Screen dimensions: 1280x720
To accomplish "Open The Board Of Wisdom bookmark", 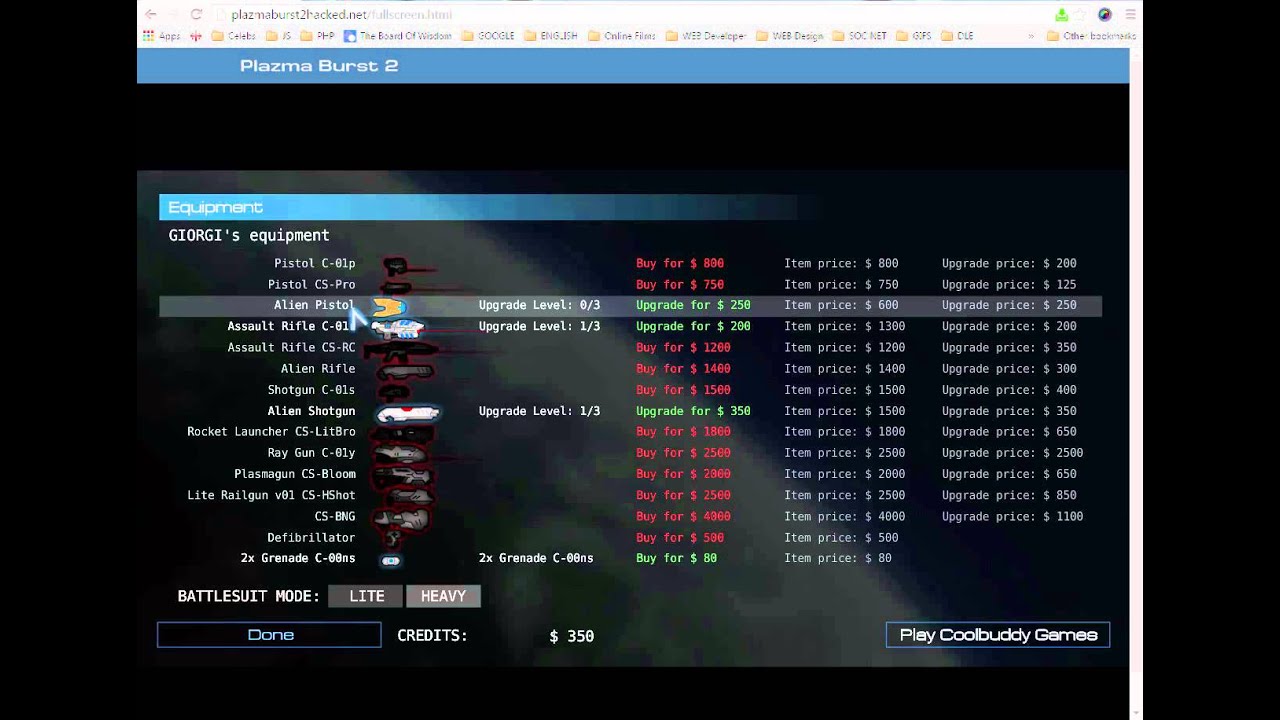I will click(398, 36).
